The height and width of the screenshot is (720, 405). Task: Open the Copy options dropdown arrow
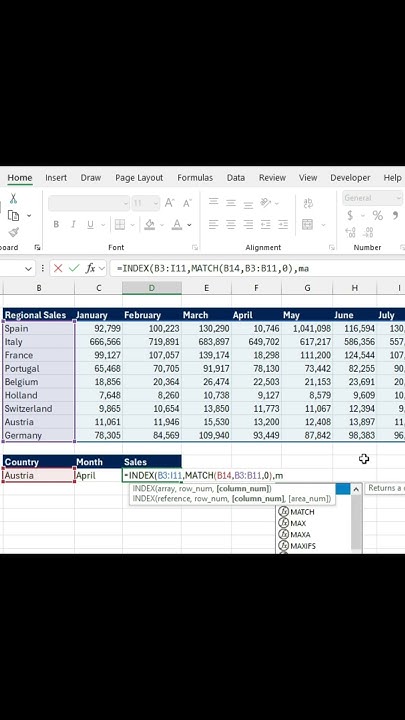pos(29,215)
